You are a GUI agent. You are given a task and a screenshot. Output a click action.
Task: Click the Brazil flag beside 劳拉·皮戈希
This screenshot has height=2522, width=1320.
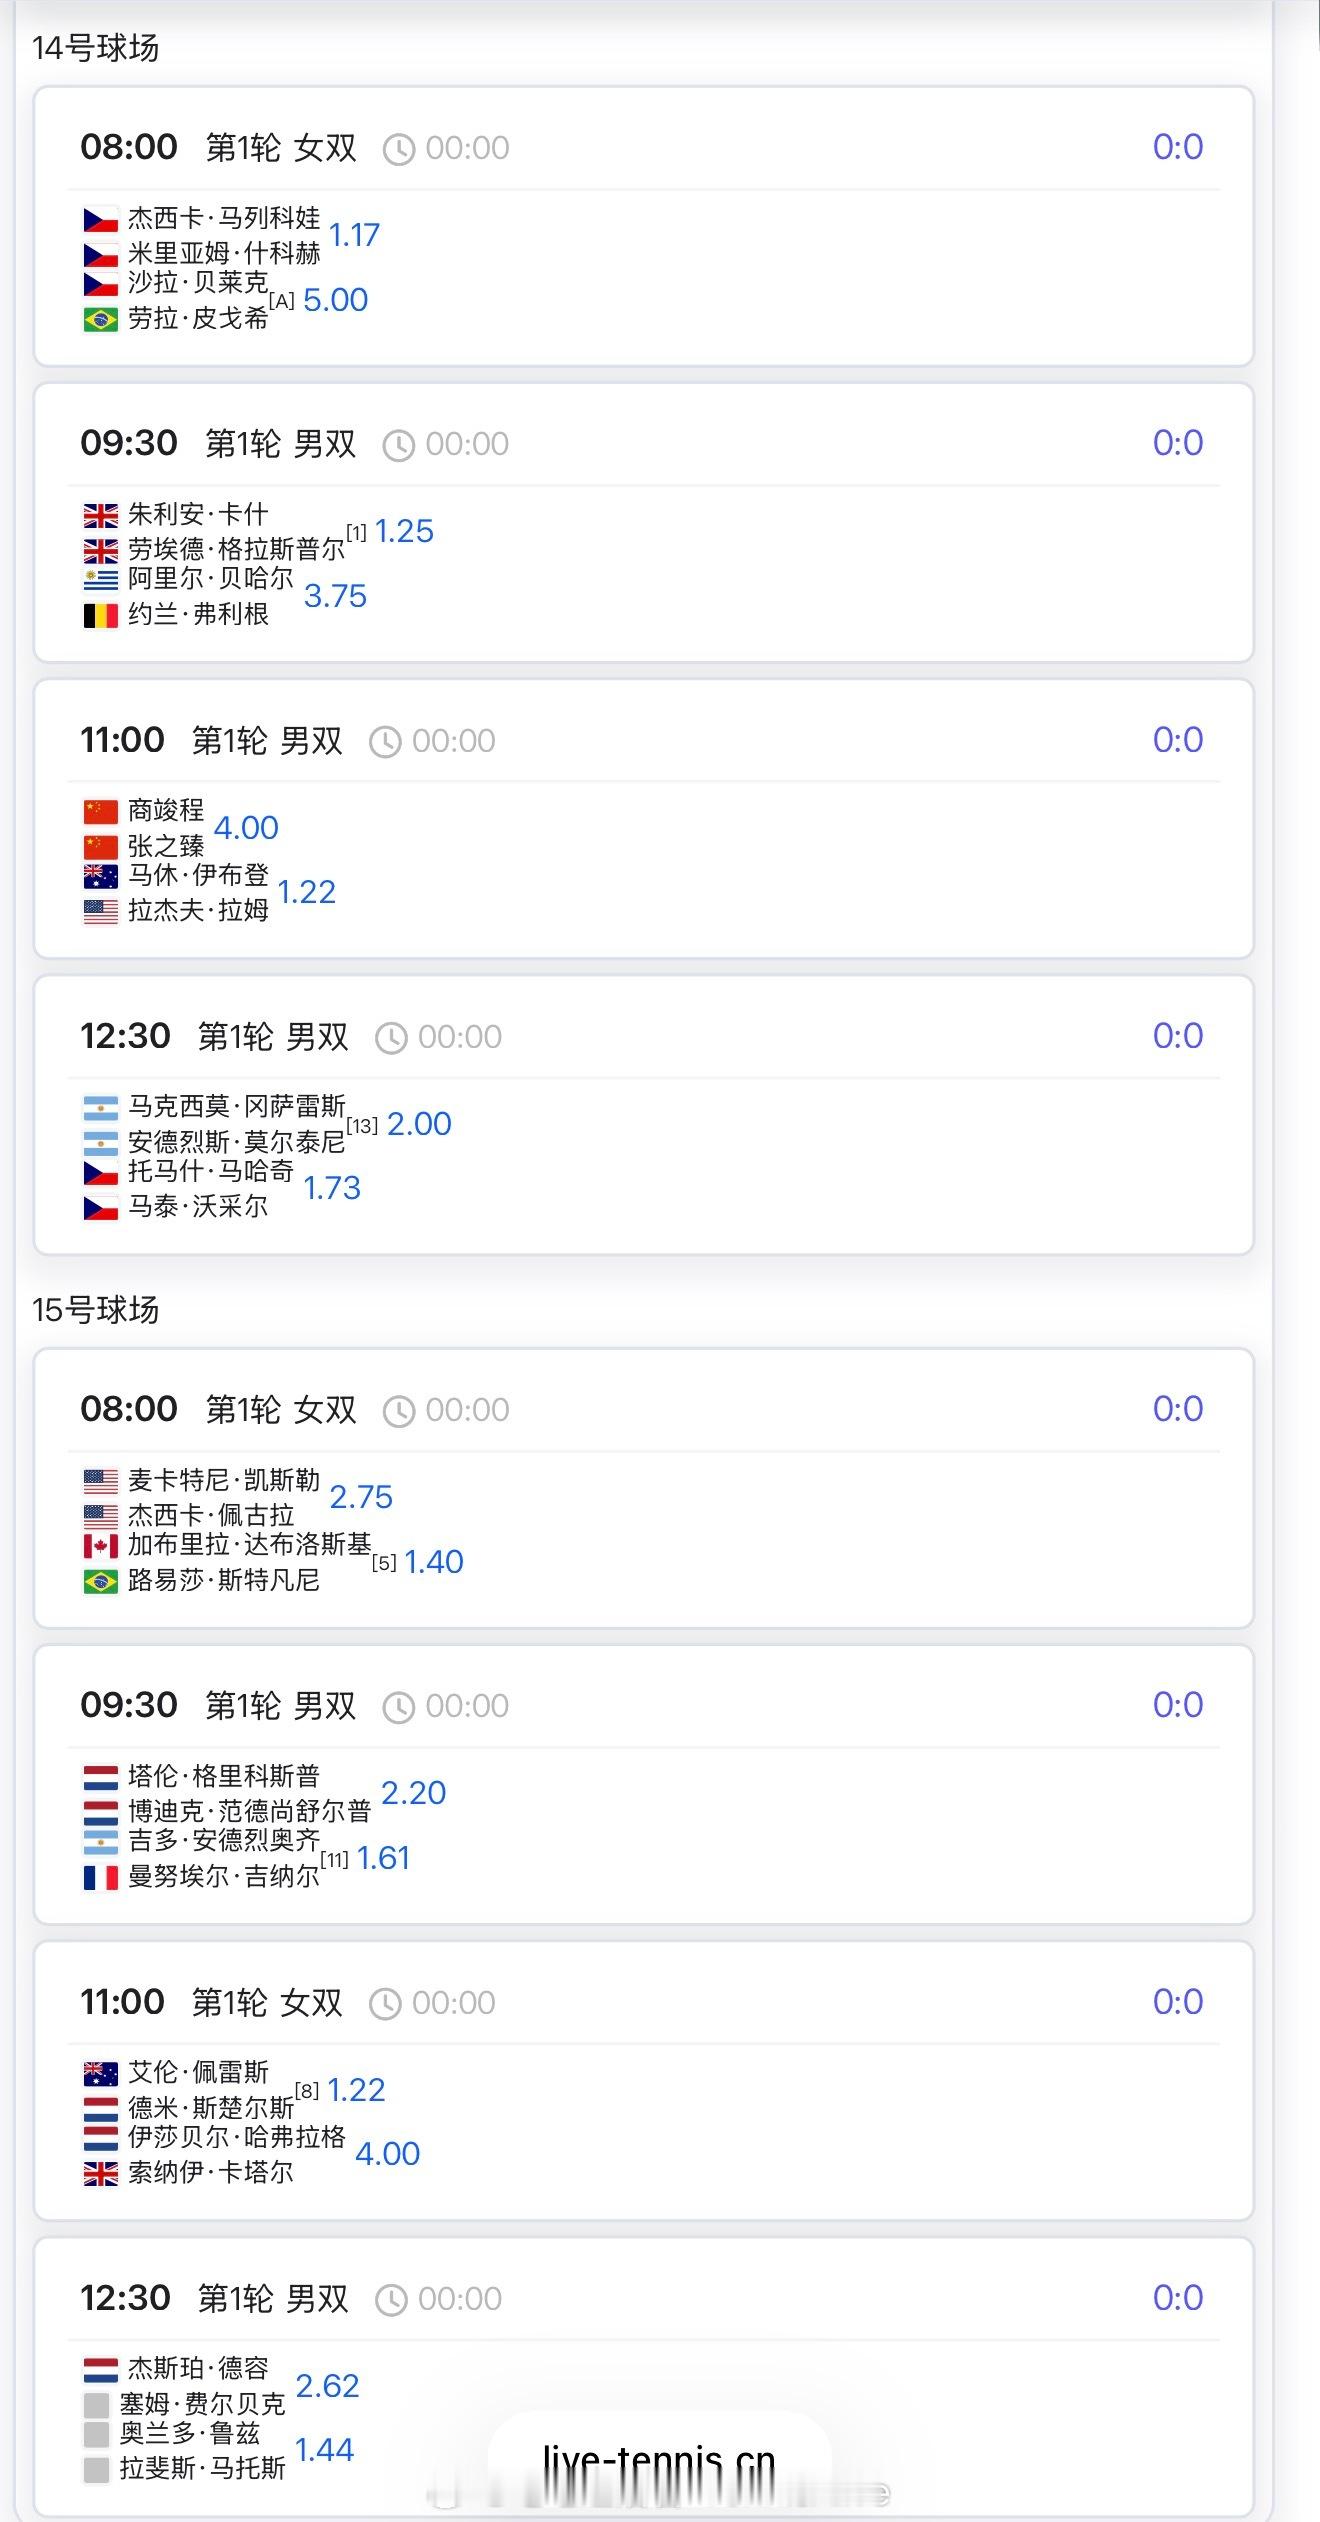point(101,320)
